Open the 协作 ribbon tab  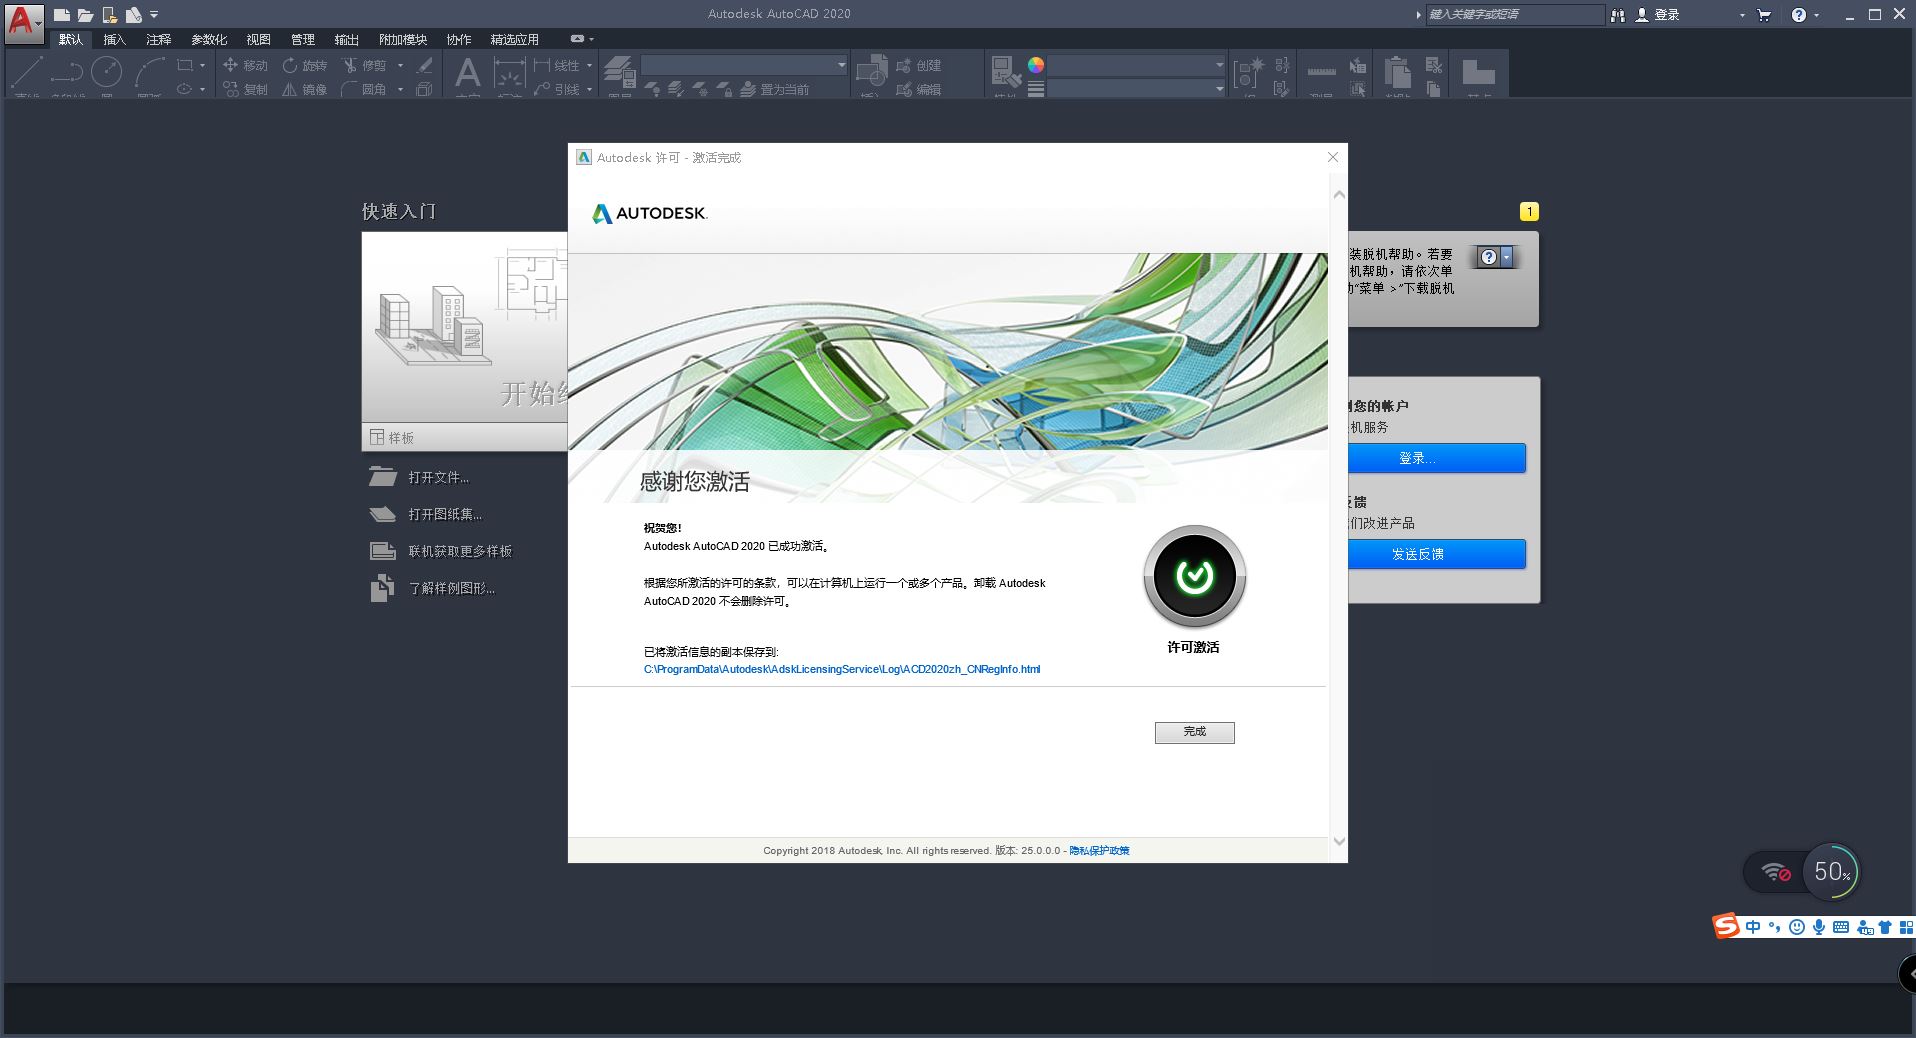coord(459,39)
